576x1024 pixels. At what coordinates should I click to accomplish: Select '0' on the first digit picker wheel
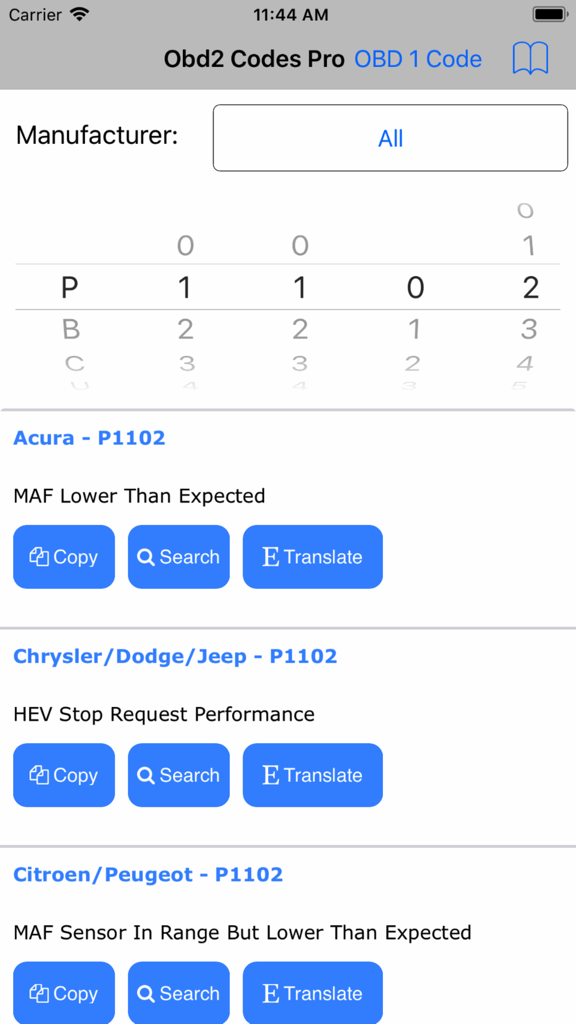[185, 245]
